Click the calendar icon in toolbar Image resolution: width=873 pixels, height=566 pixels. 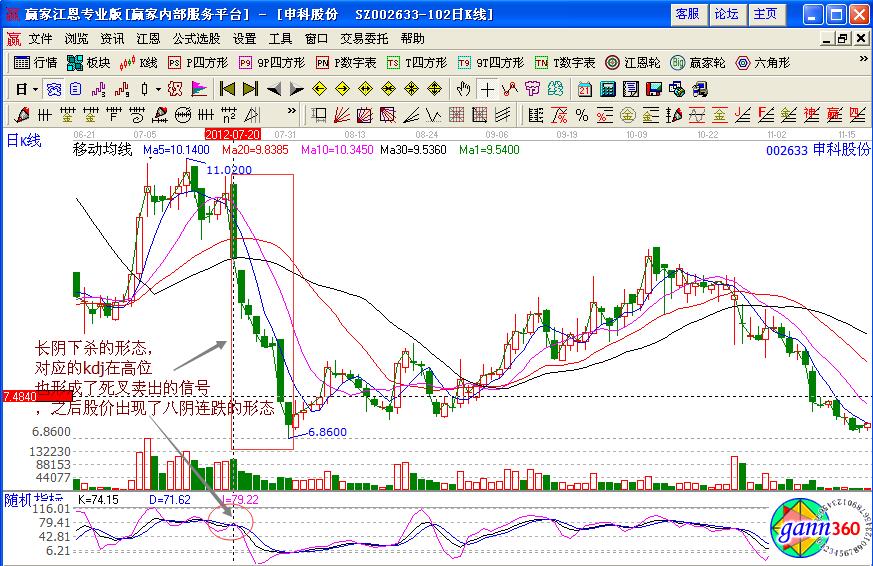(x=585, y=88)
